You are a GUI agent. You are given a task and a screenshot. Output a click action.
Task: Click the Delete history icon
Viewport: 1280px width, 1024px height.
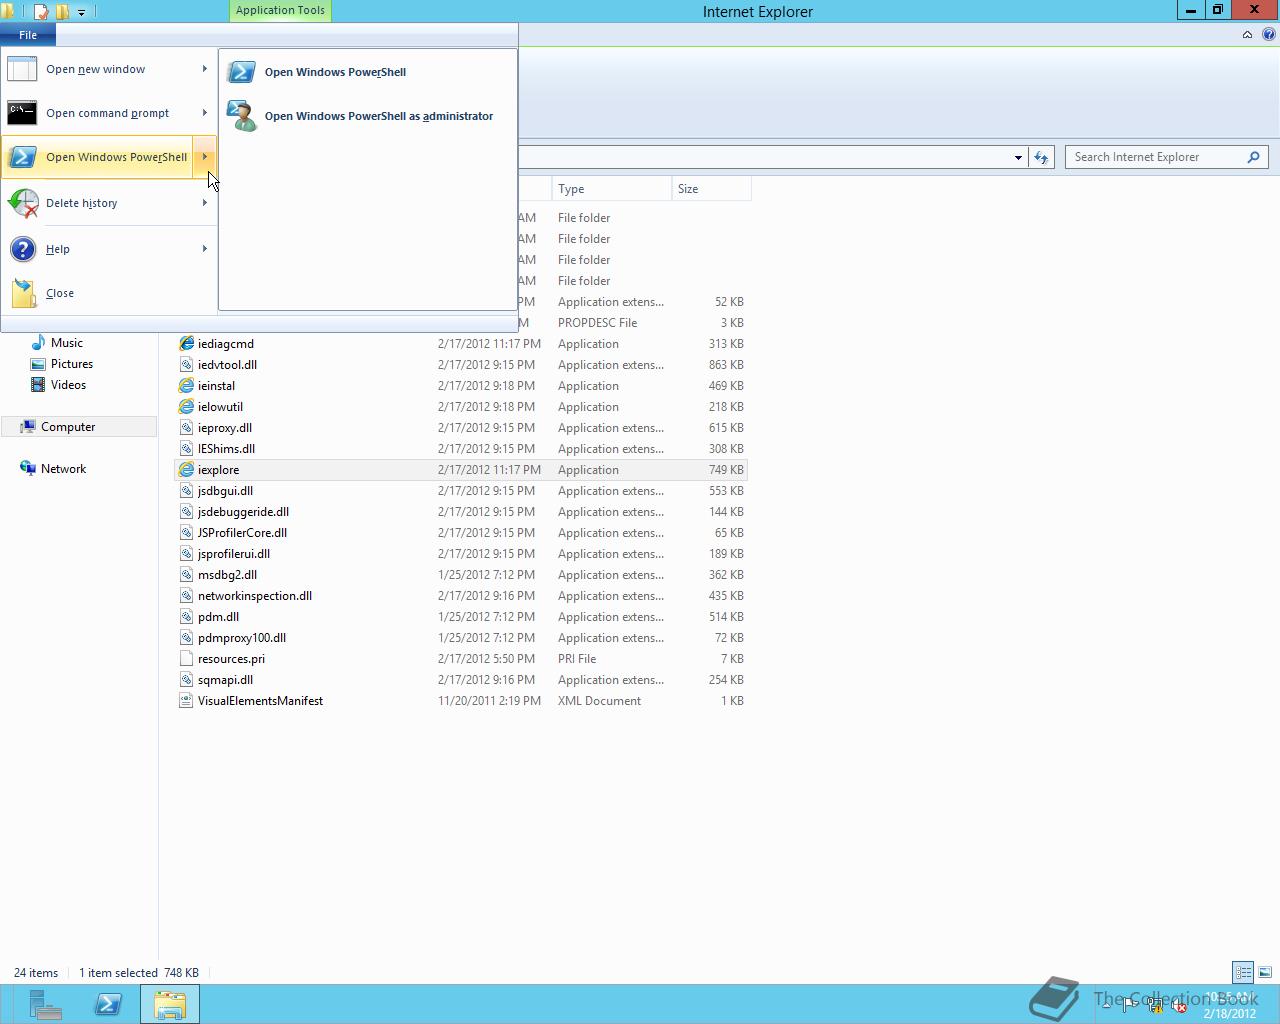point(22,203)
